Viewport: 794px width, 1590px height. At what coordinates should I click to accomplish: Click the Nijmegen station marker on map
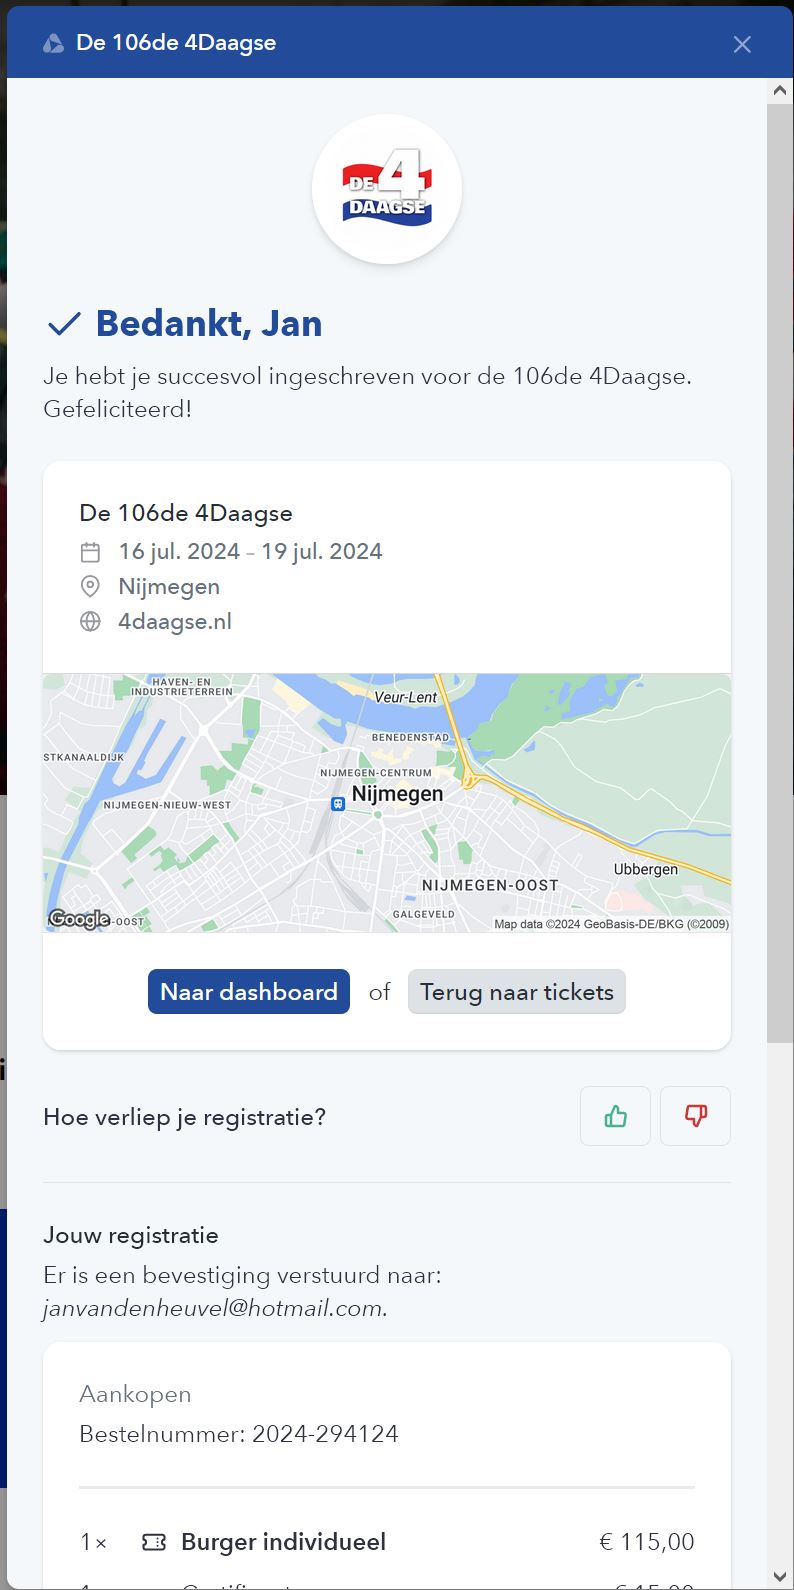[x=338, y=804]
